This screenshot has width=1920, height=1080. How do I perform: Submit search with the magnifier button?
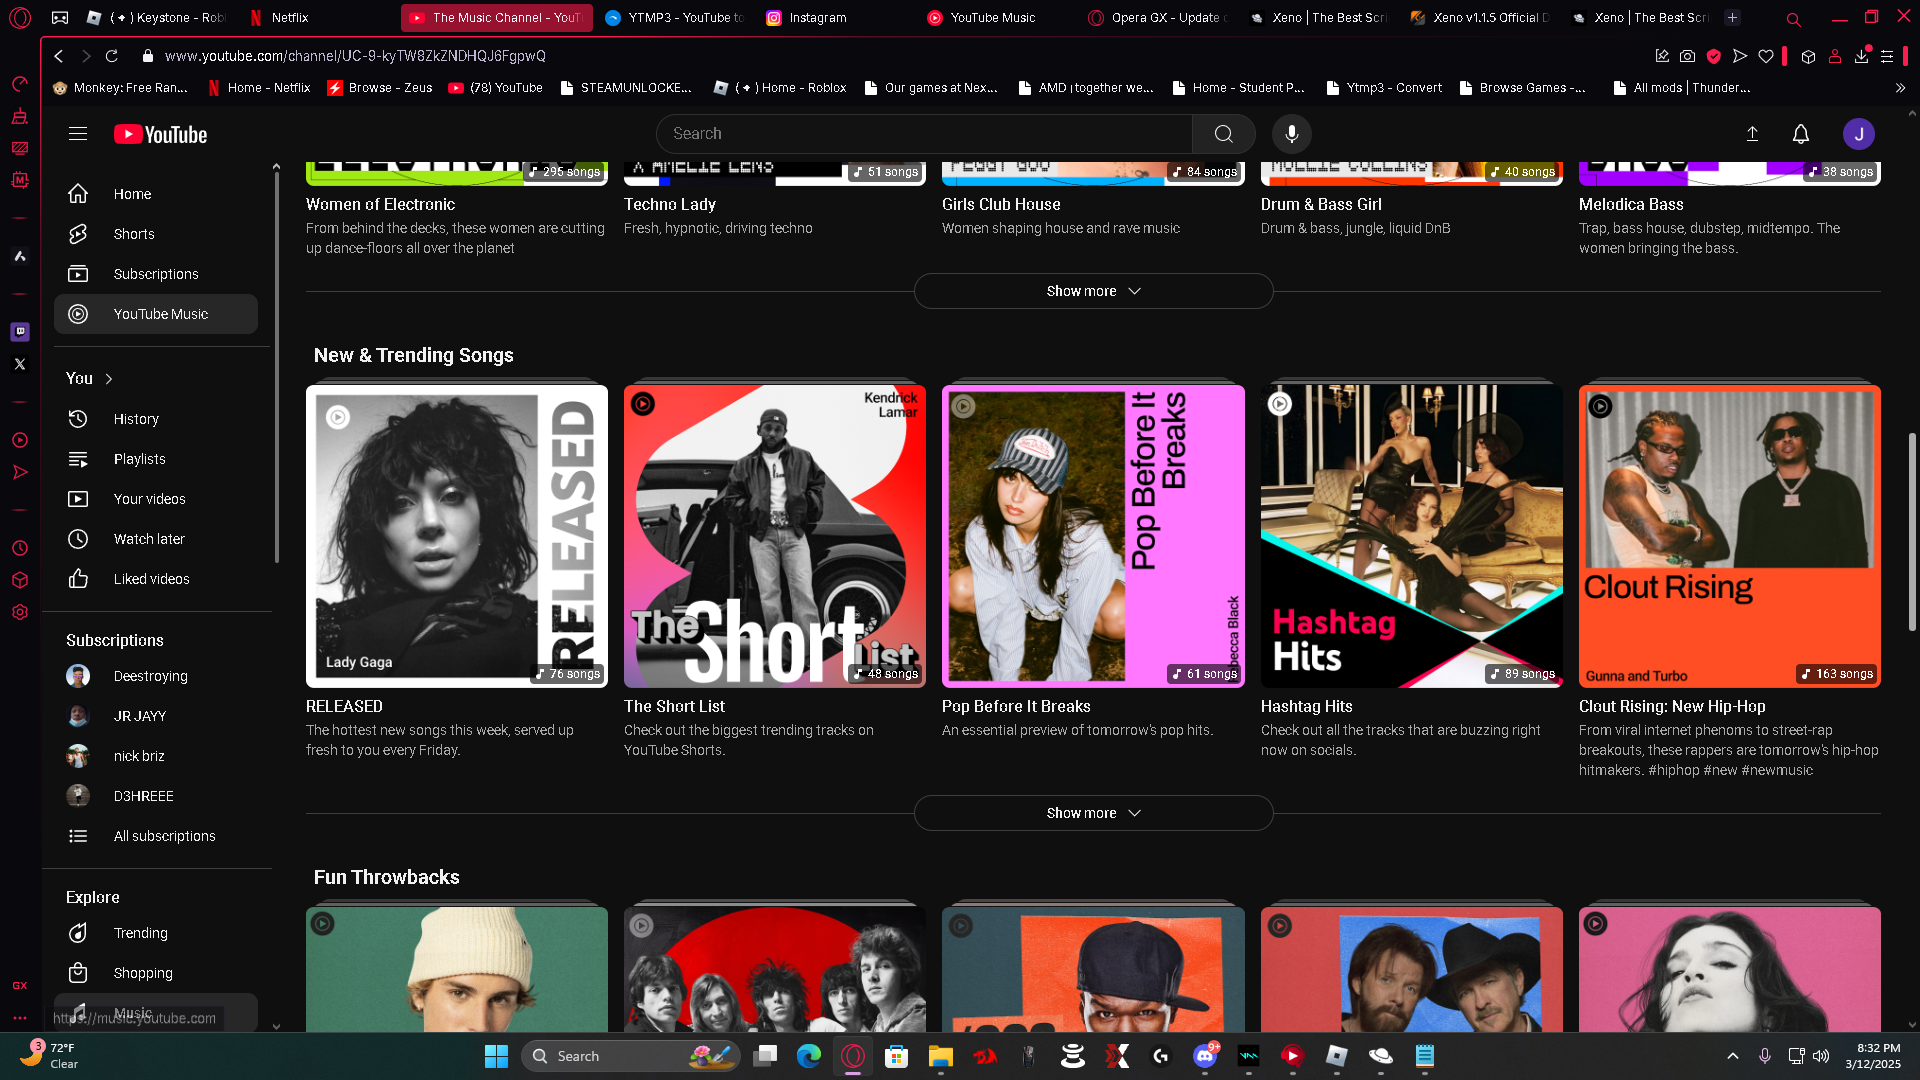pyautogui.click(x=1223, y=134)
